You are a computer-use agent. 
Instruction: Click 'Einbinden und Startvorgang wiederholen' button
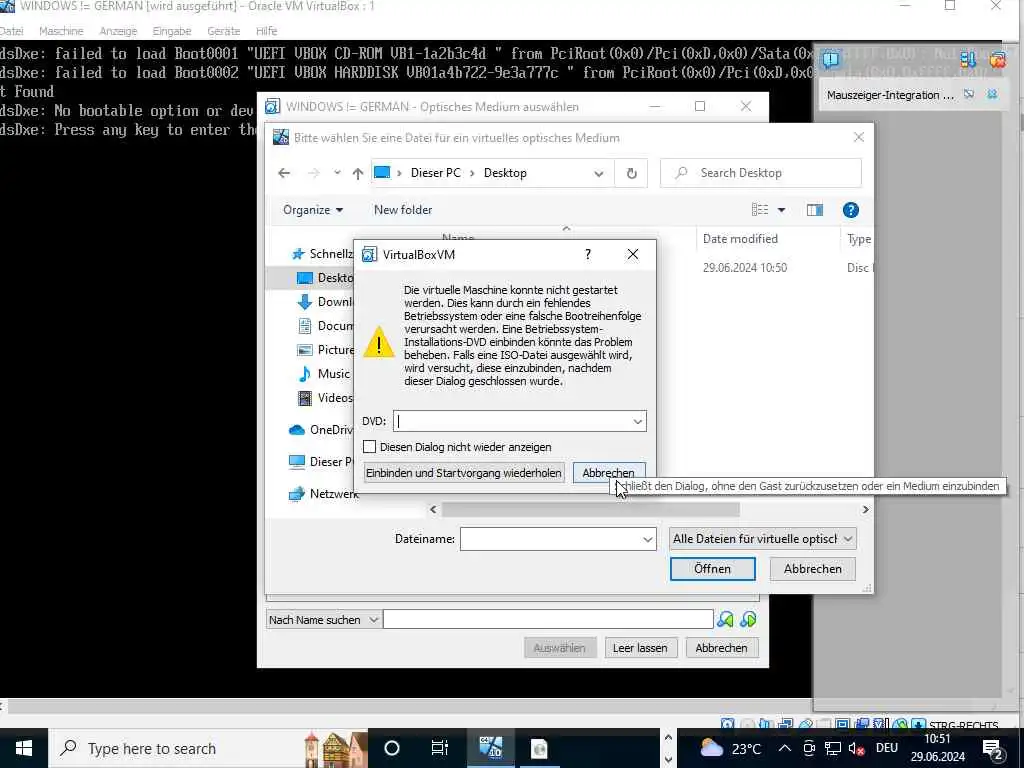tap(464, 473)
